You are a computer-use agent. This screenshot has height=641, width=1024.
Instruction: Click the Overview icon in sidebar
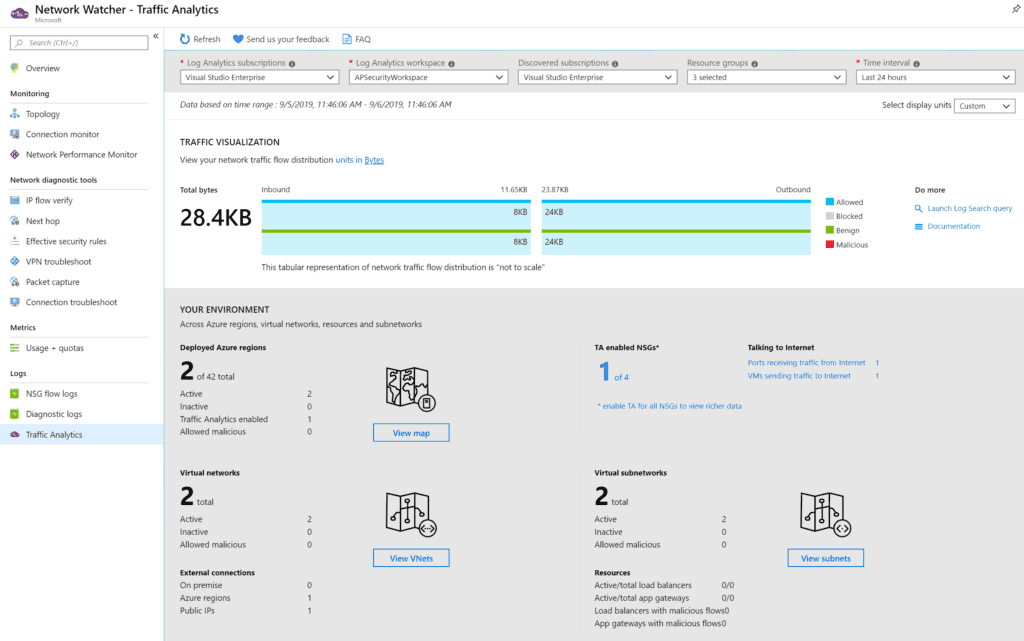coord(15,68)
